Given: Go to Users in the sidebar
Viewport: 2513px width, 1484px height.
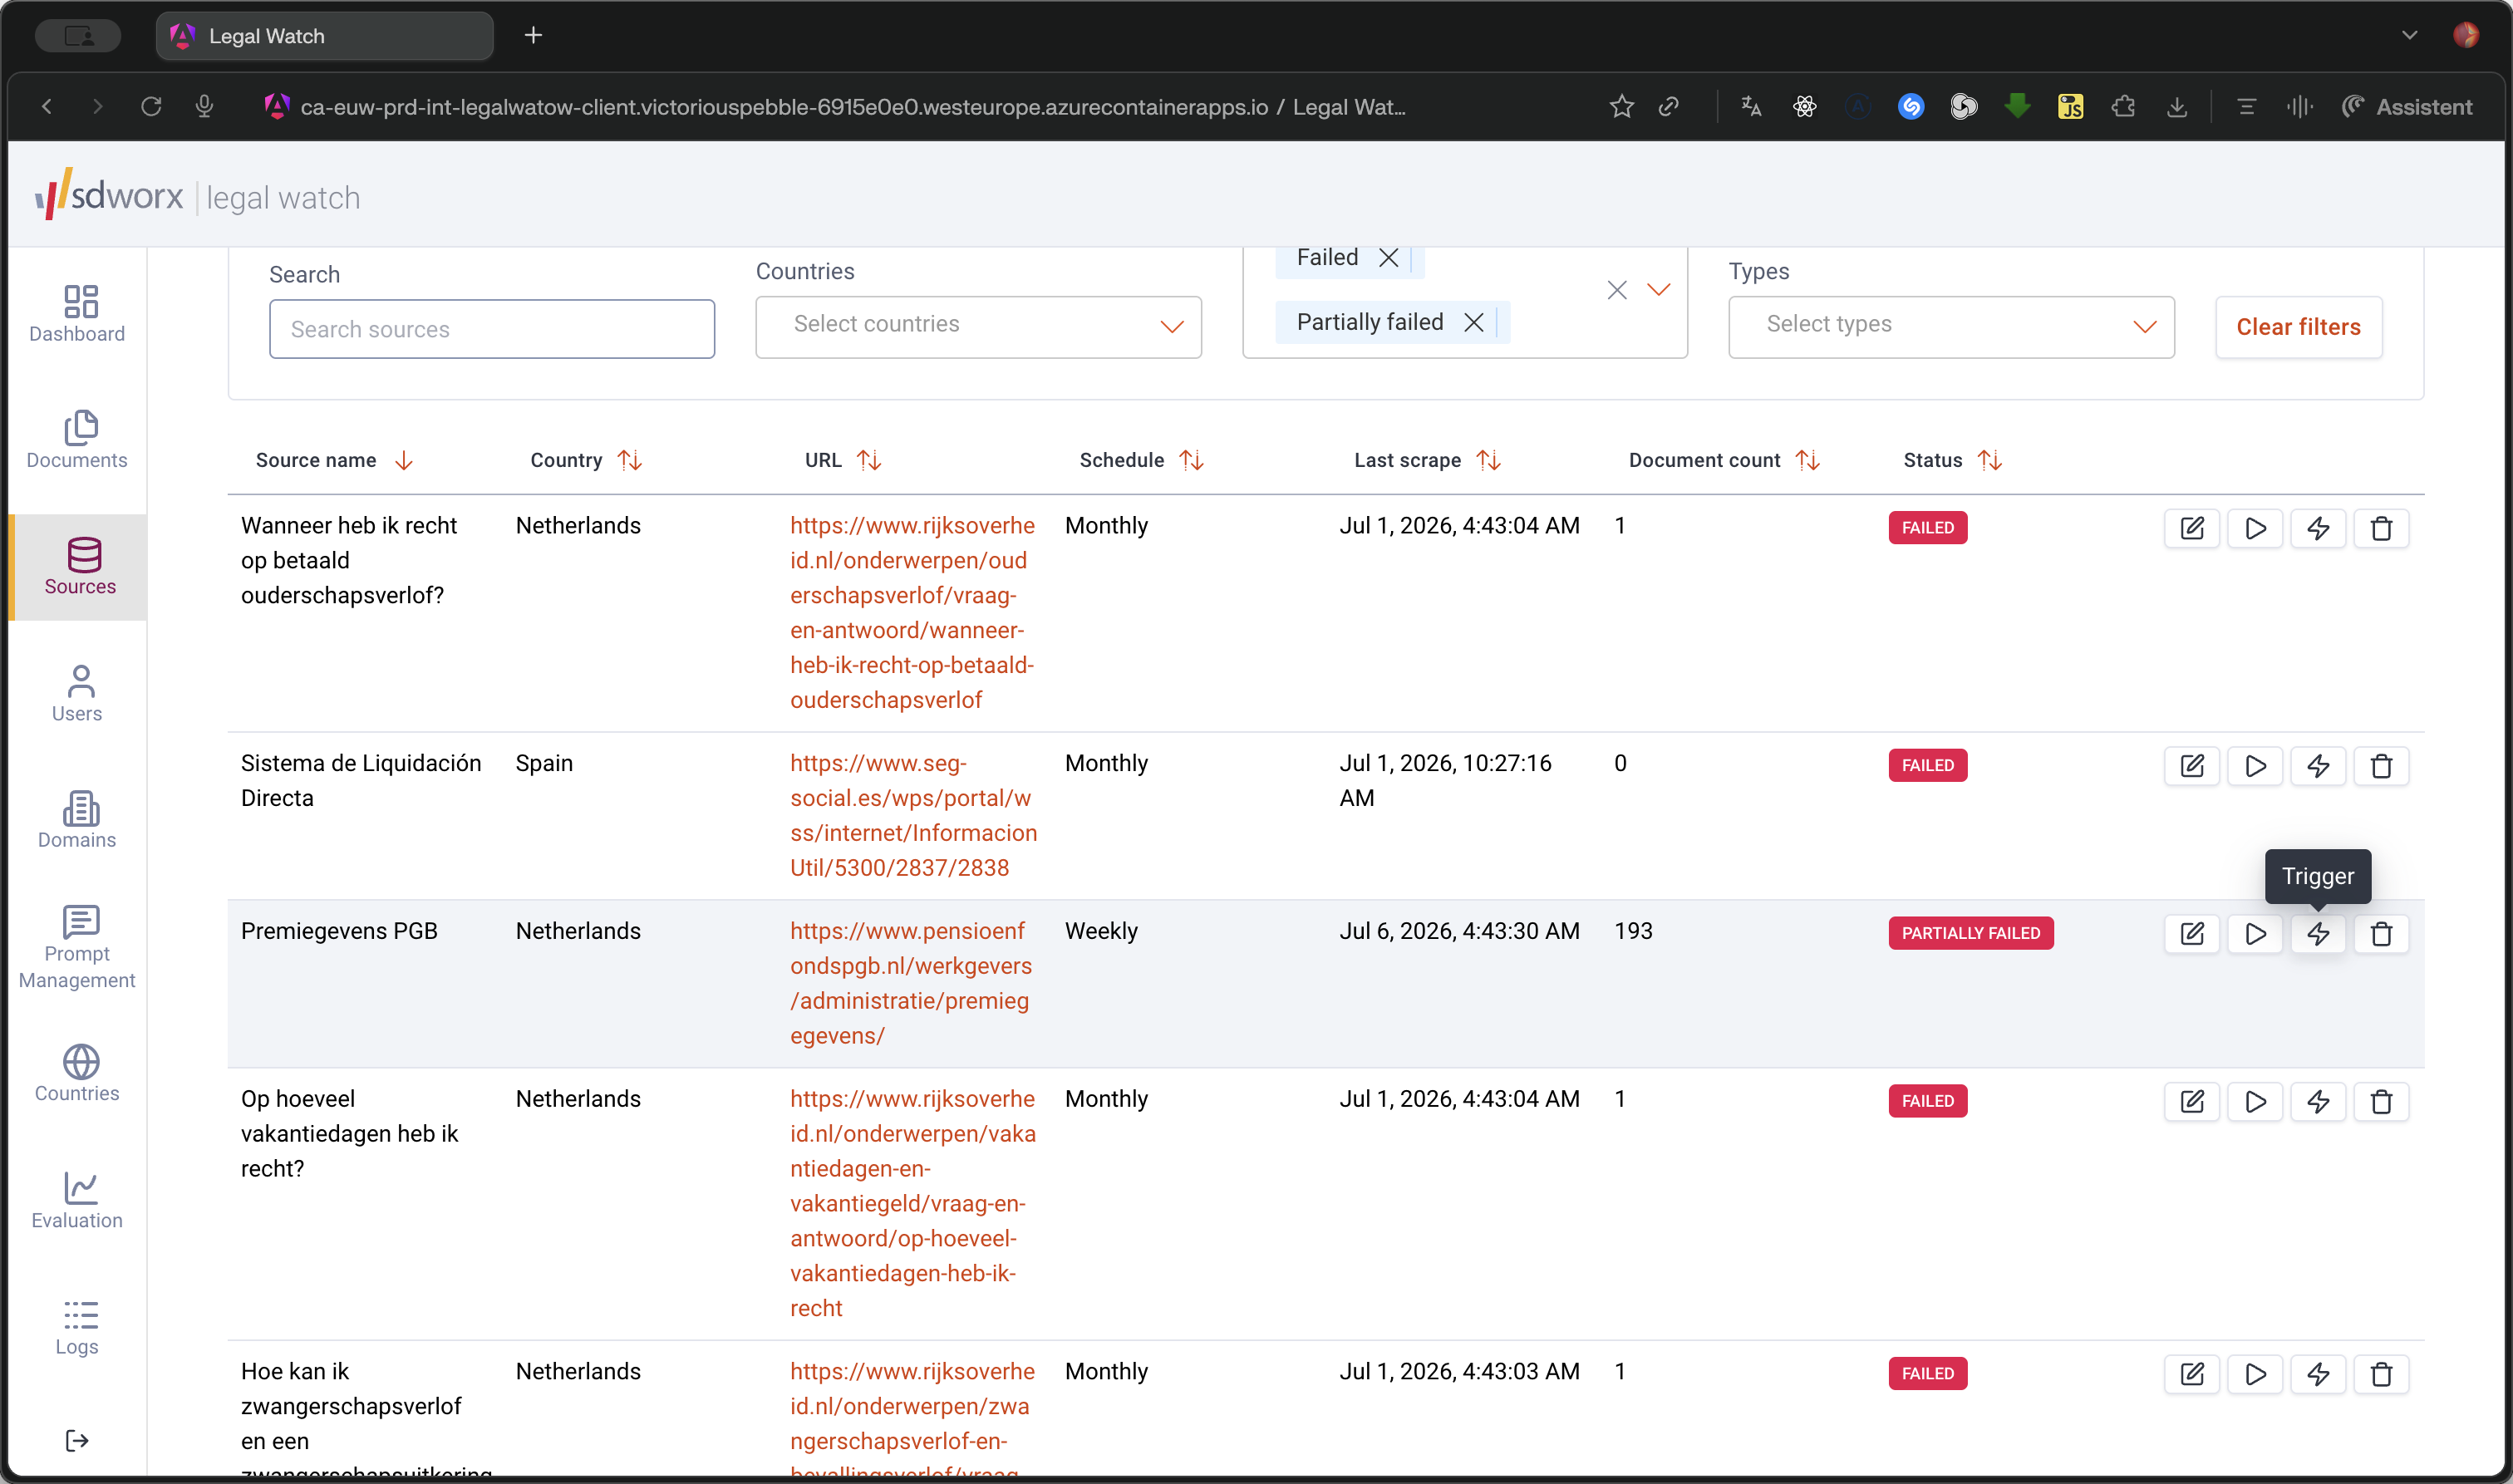Looking at the screenshot, I should pyautogui.click(x=77, y=693).
